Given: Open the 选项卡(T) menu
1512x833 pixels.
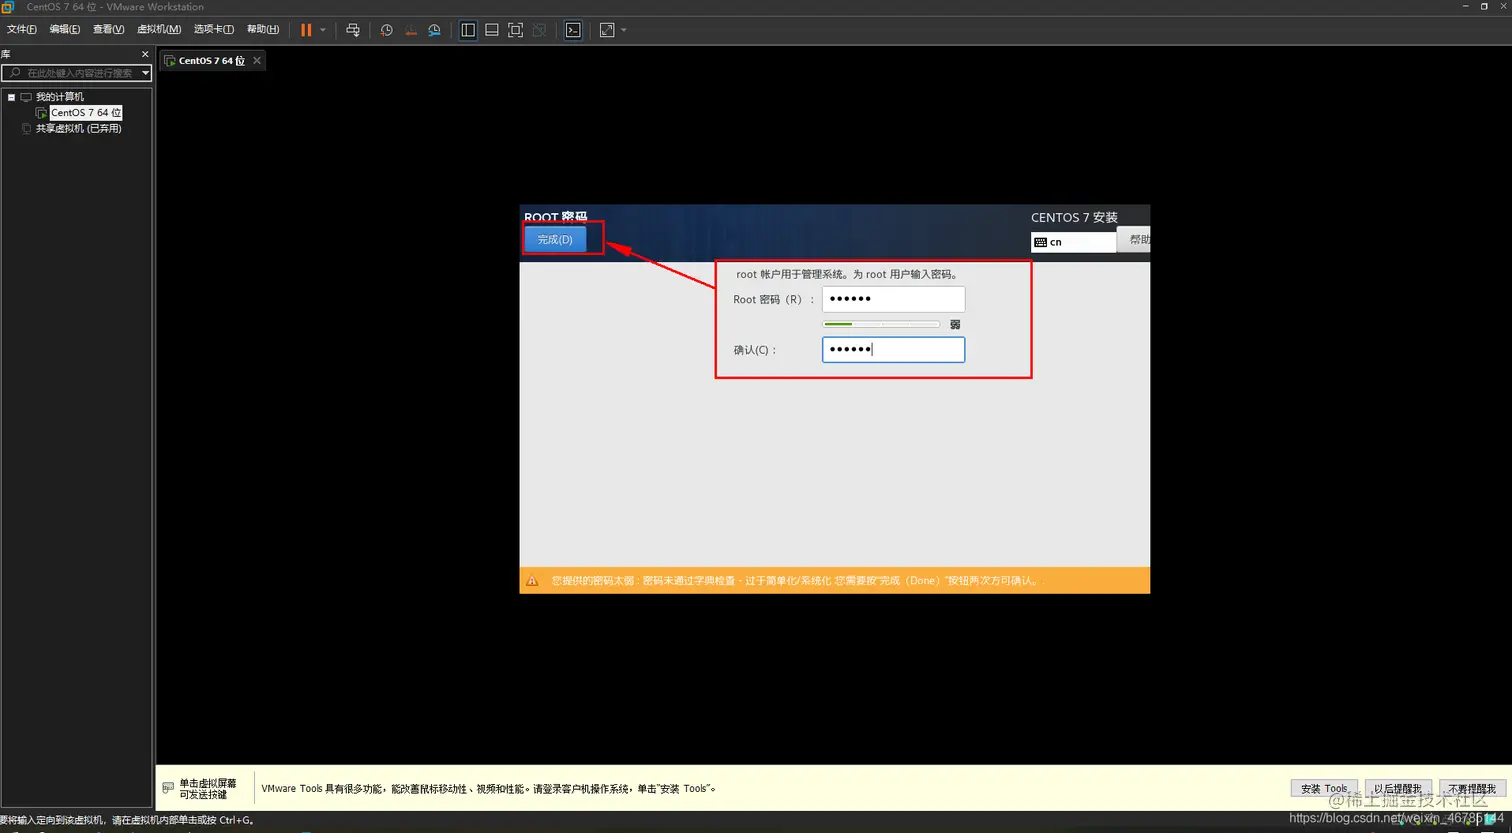Looking at the screenshot, I should tap(214, 29).
